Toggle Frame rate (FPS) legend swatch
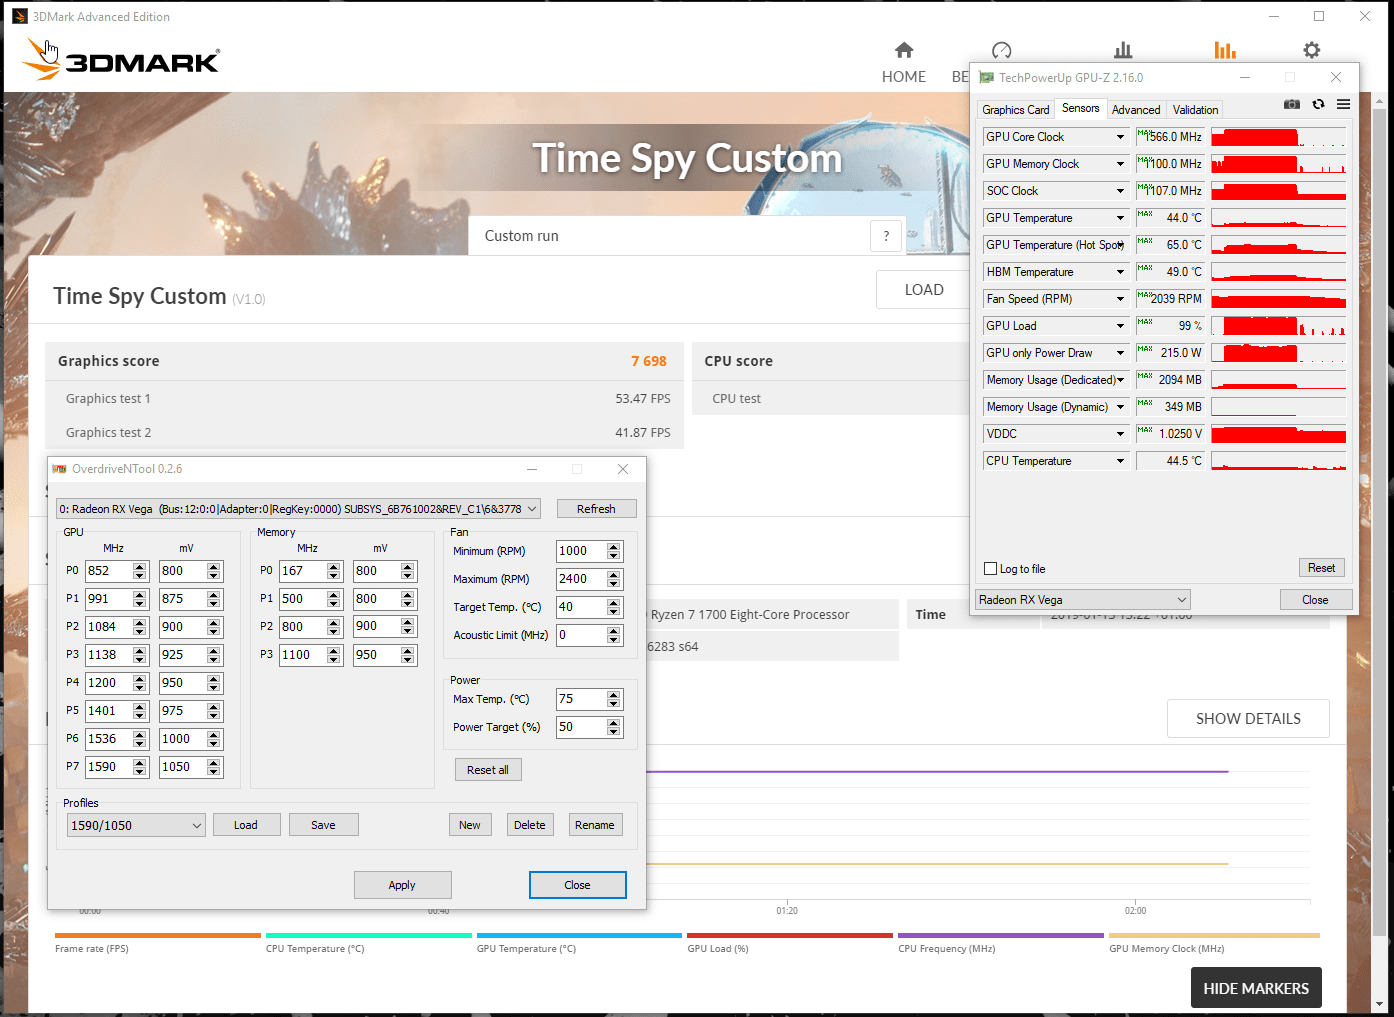Screen dimensions: 1394x1017 (158, 936)
